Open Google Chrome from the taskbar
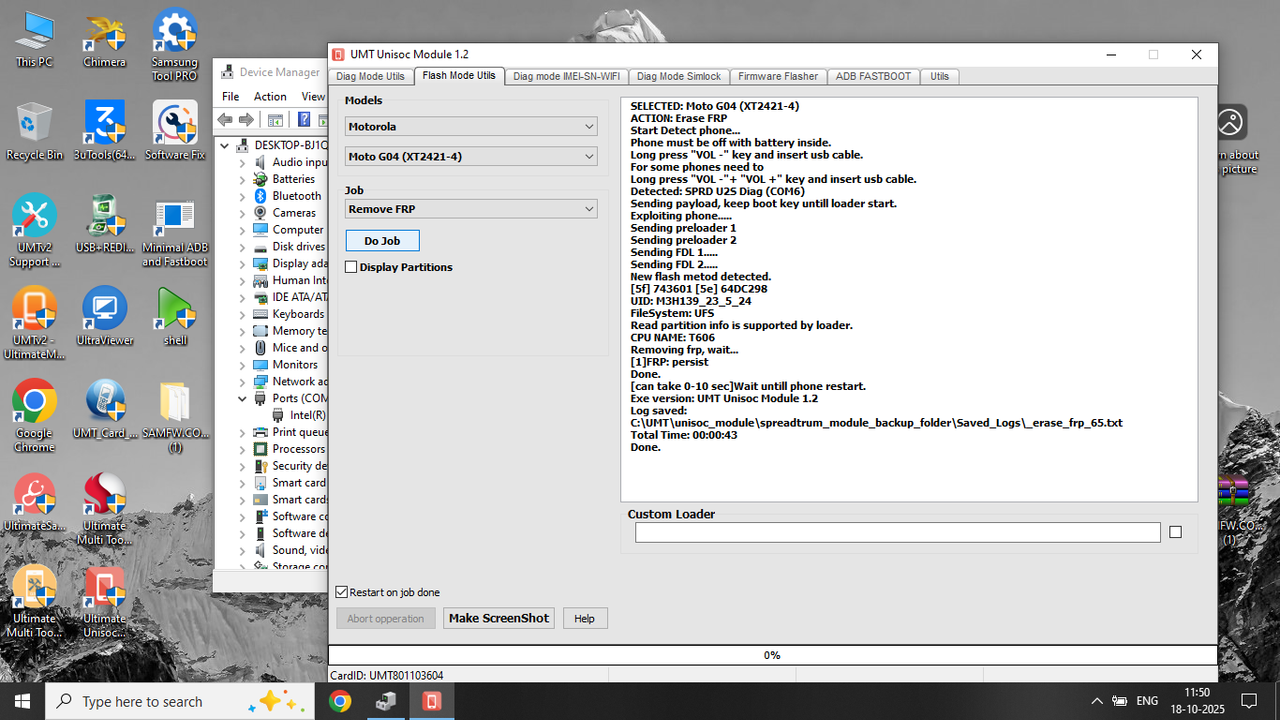1280x720 pixels. point(340,700)
